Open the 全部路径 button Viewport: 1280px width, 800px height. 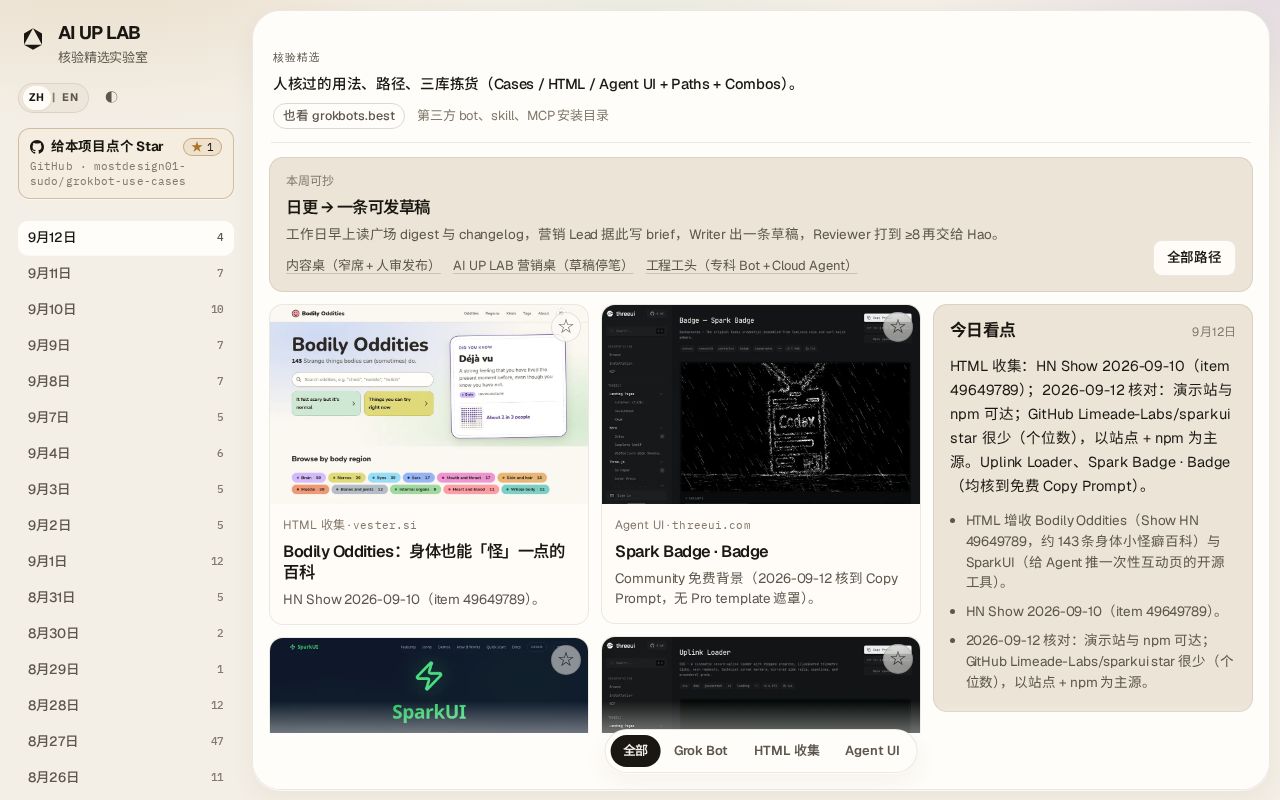(x=1194, y=258)
